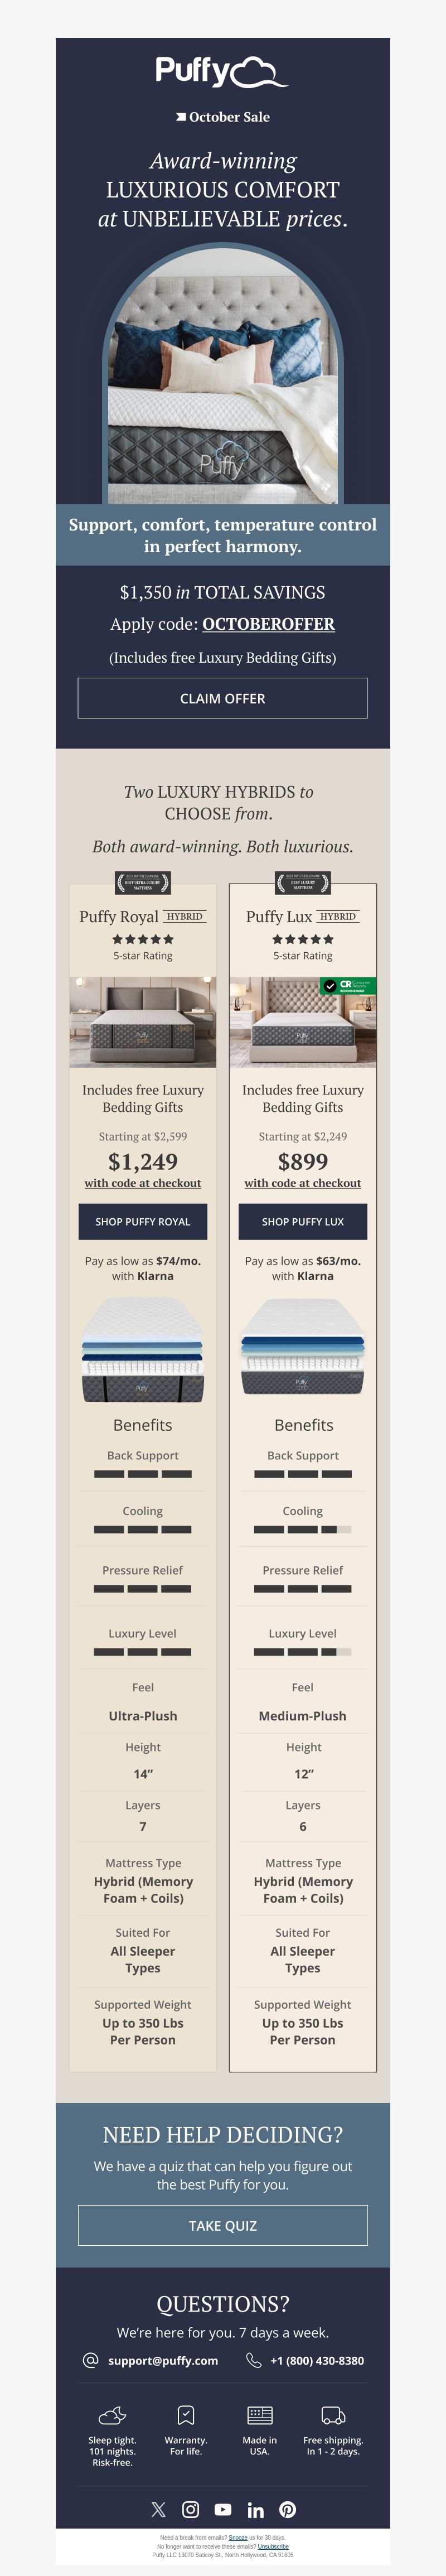Click the TAKE QUIZ button
Image resolution: width=446 pixels, height=2576 pixels.
pyautogui.click(x=222, y=2225)
